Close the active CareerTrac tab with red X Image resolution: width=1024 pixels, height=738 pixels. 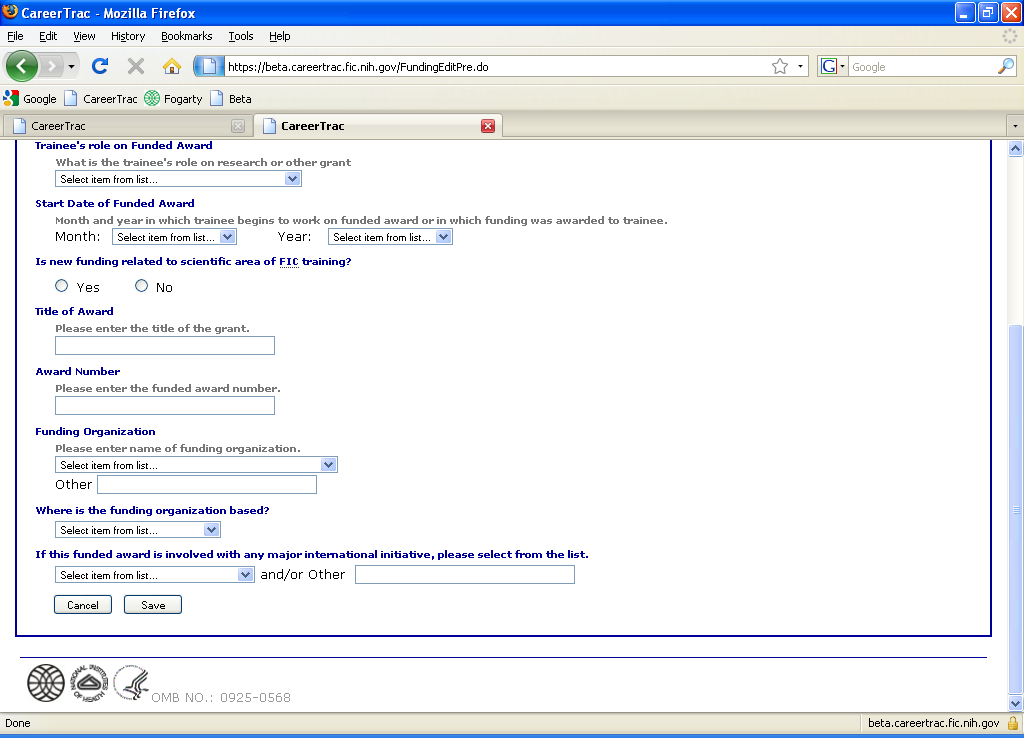pyautogui.click(x=488, y=126)
